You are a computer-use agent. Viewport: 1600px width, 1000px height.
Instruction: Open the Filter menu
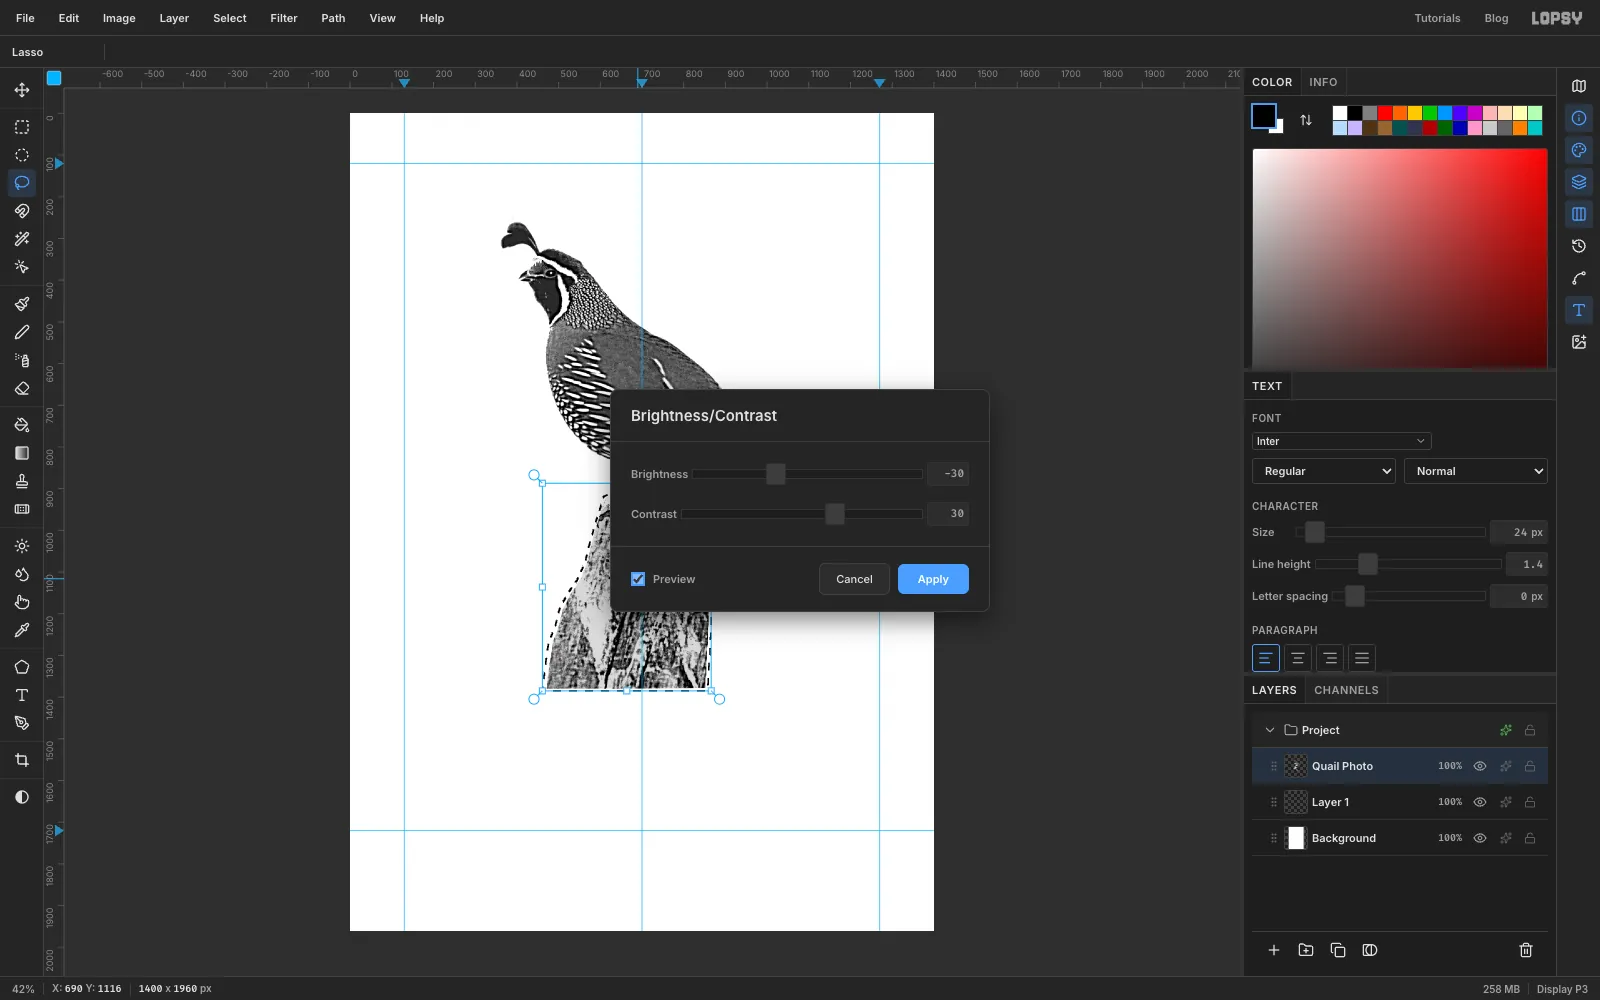[x=284, y=18]
